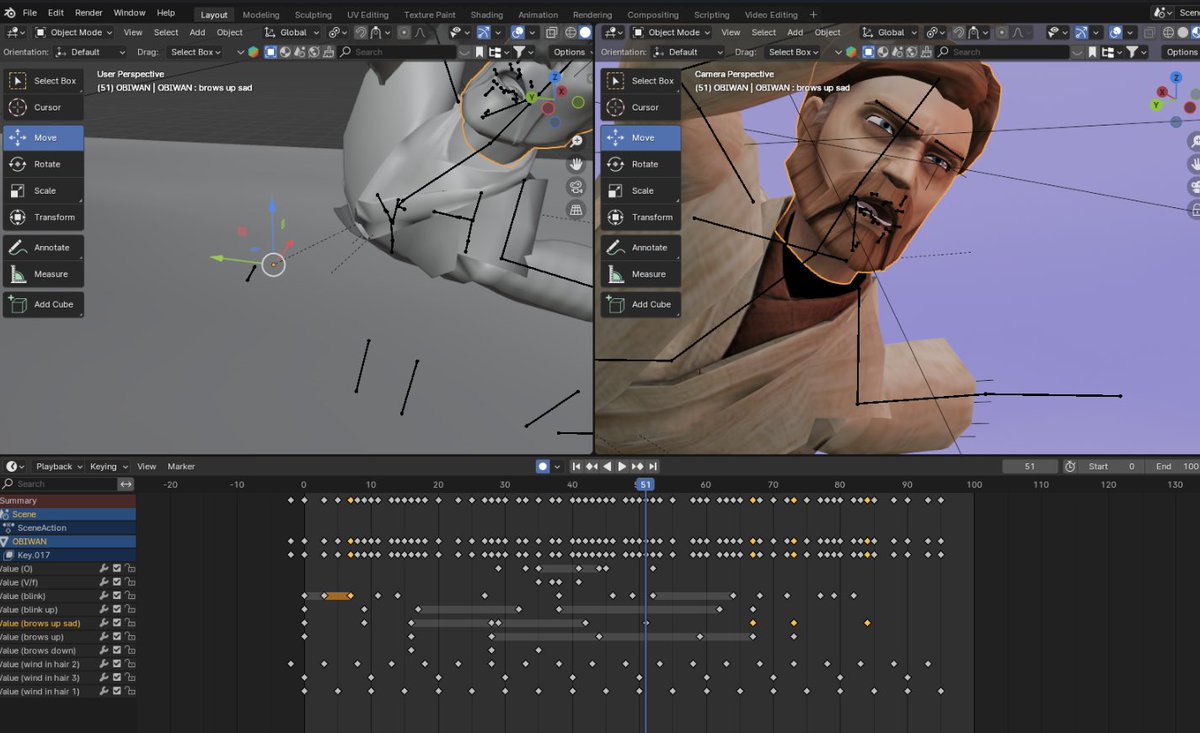Viewport: 1200px width, 733px height.
Task: Open Orientation Default dropdown in left viewport
Action: coord(91,52)
